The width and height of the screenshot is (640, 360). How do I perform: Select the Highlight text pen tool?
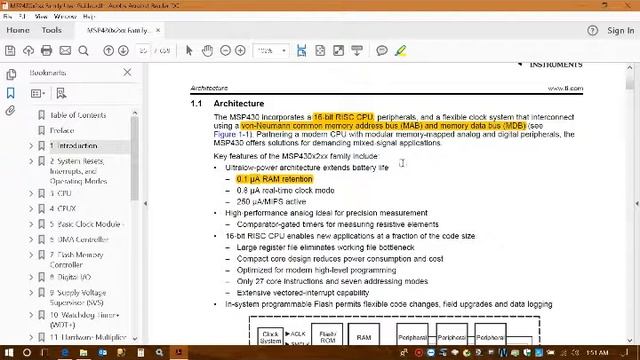[400, 51]
